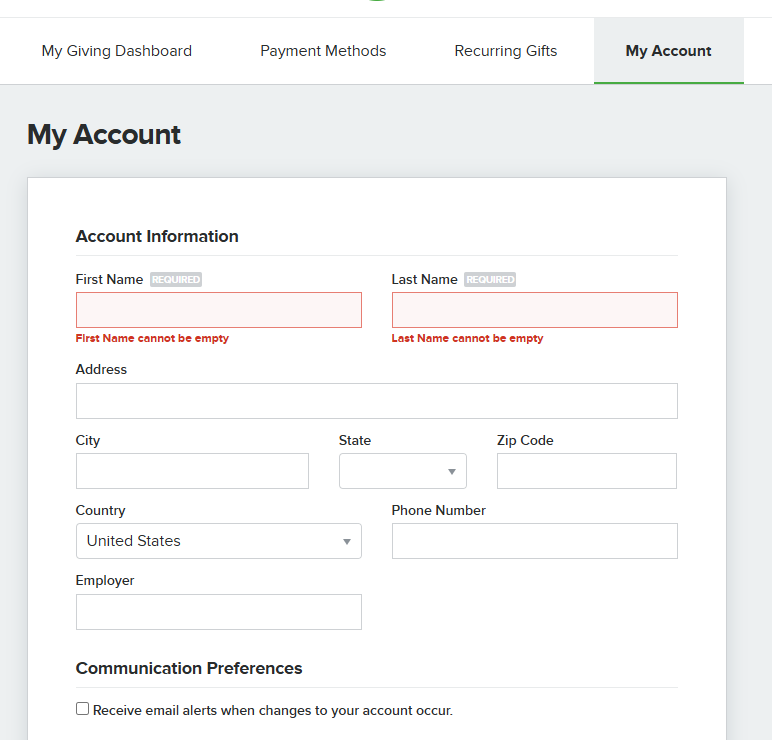Click the Employer input field
Screen dimensions: 772x740
coord(219,612)
